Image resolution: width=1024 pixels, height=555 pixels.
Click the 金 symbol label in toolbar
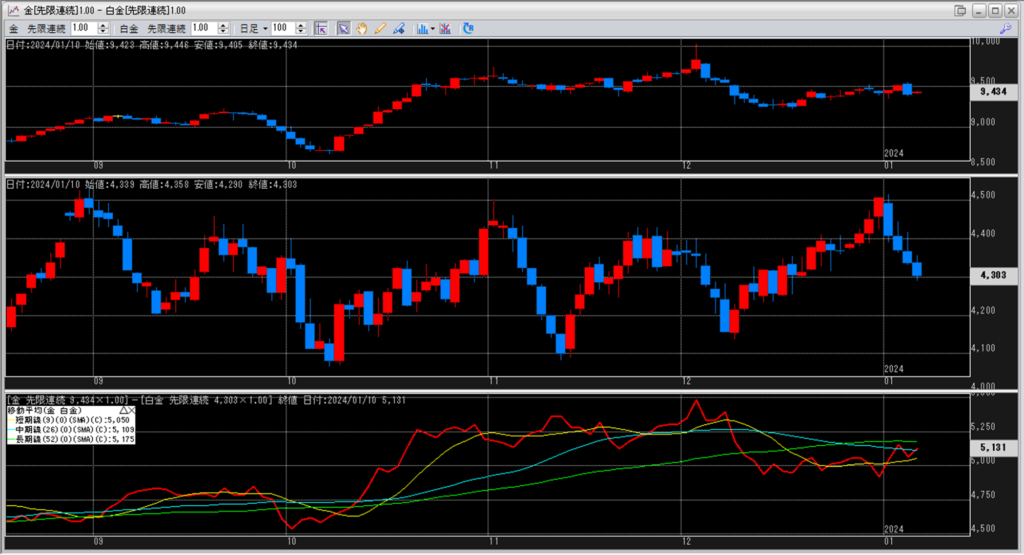coord(14,28)
